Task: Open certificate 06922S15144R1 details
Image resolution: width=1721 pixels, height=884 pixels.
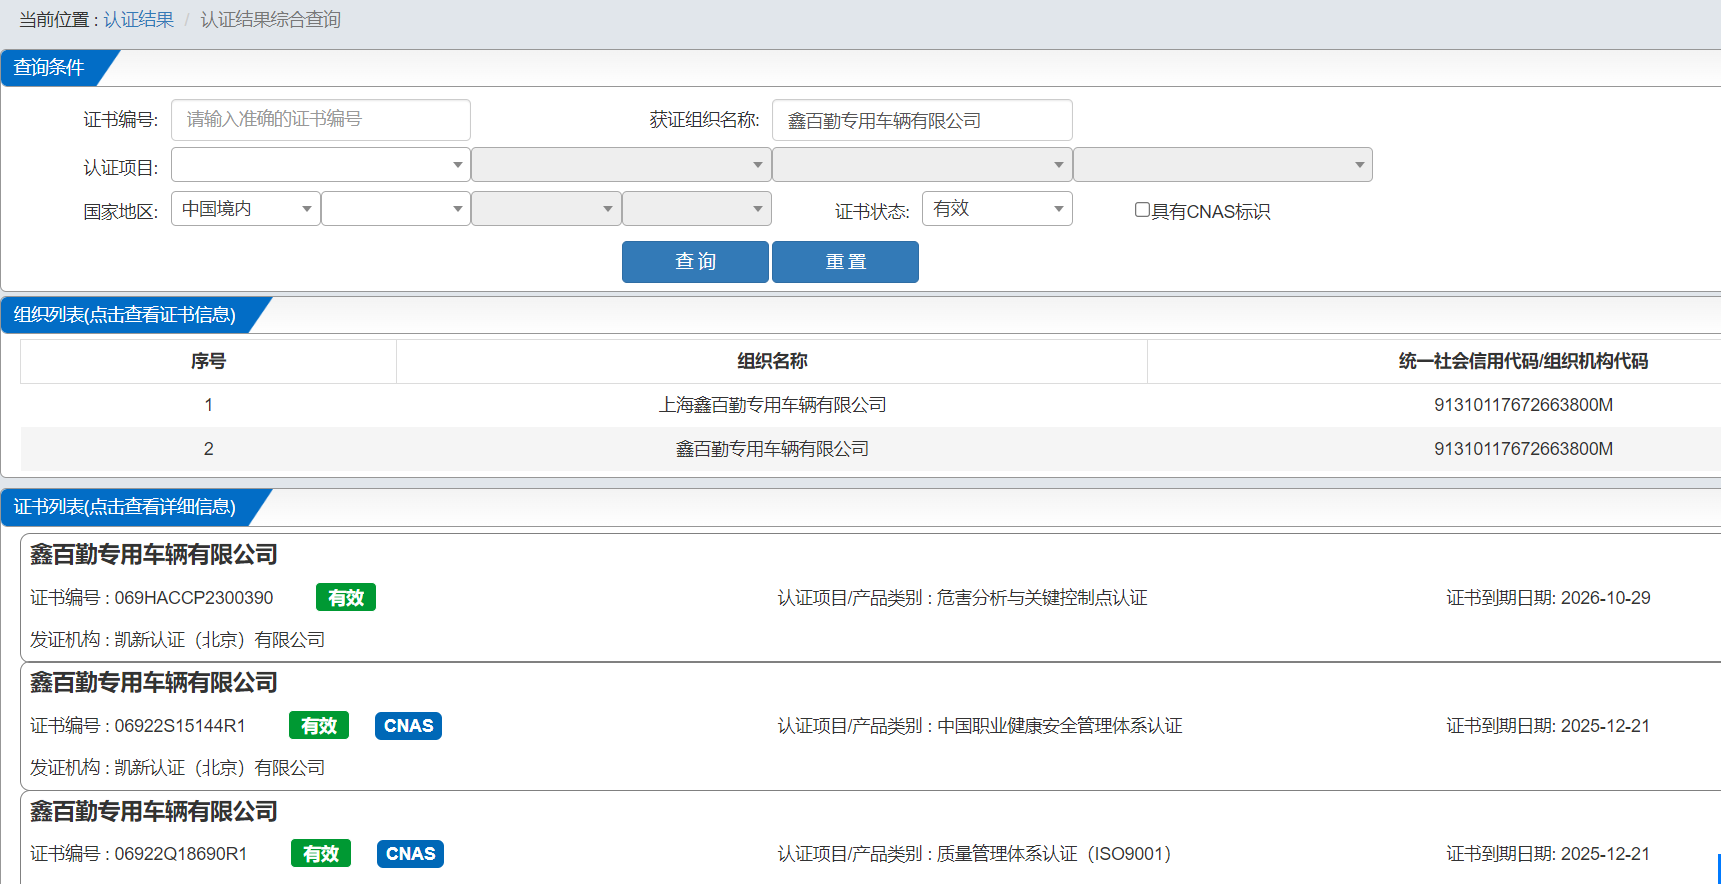Action: [x=180, y=726]
